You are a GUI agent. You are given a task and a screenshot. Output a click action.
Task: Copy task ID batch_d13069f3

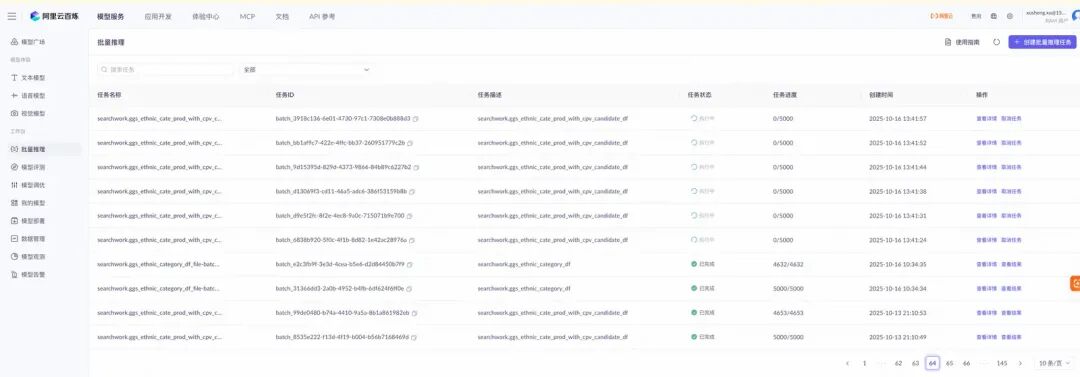tap(413, 192)
